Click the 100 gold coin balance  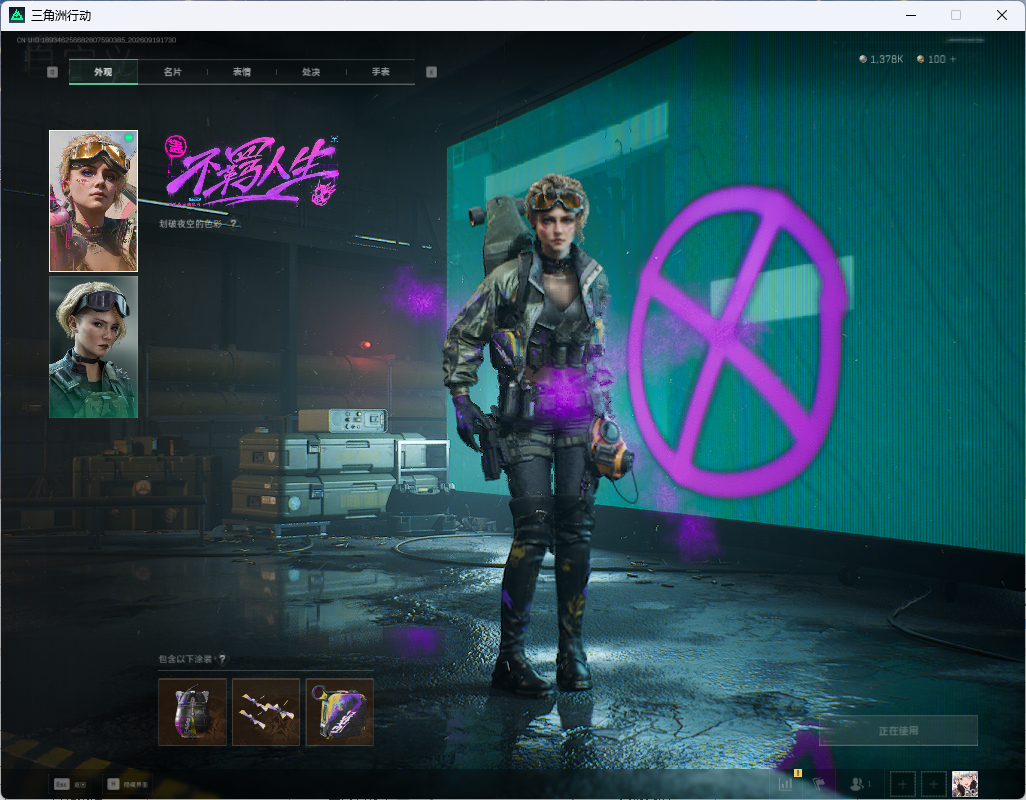pos(931,59)
